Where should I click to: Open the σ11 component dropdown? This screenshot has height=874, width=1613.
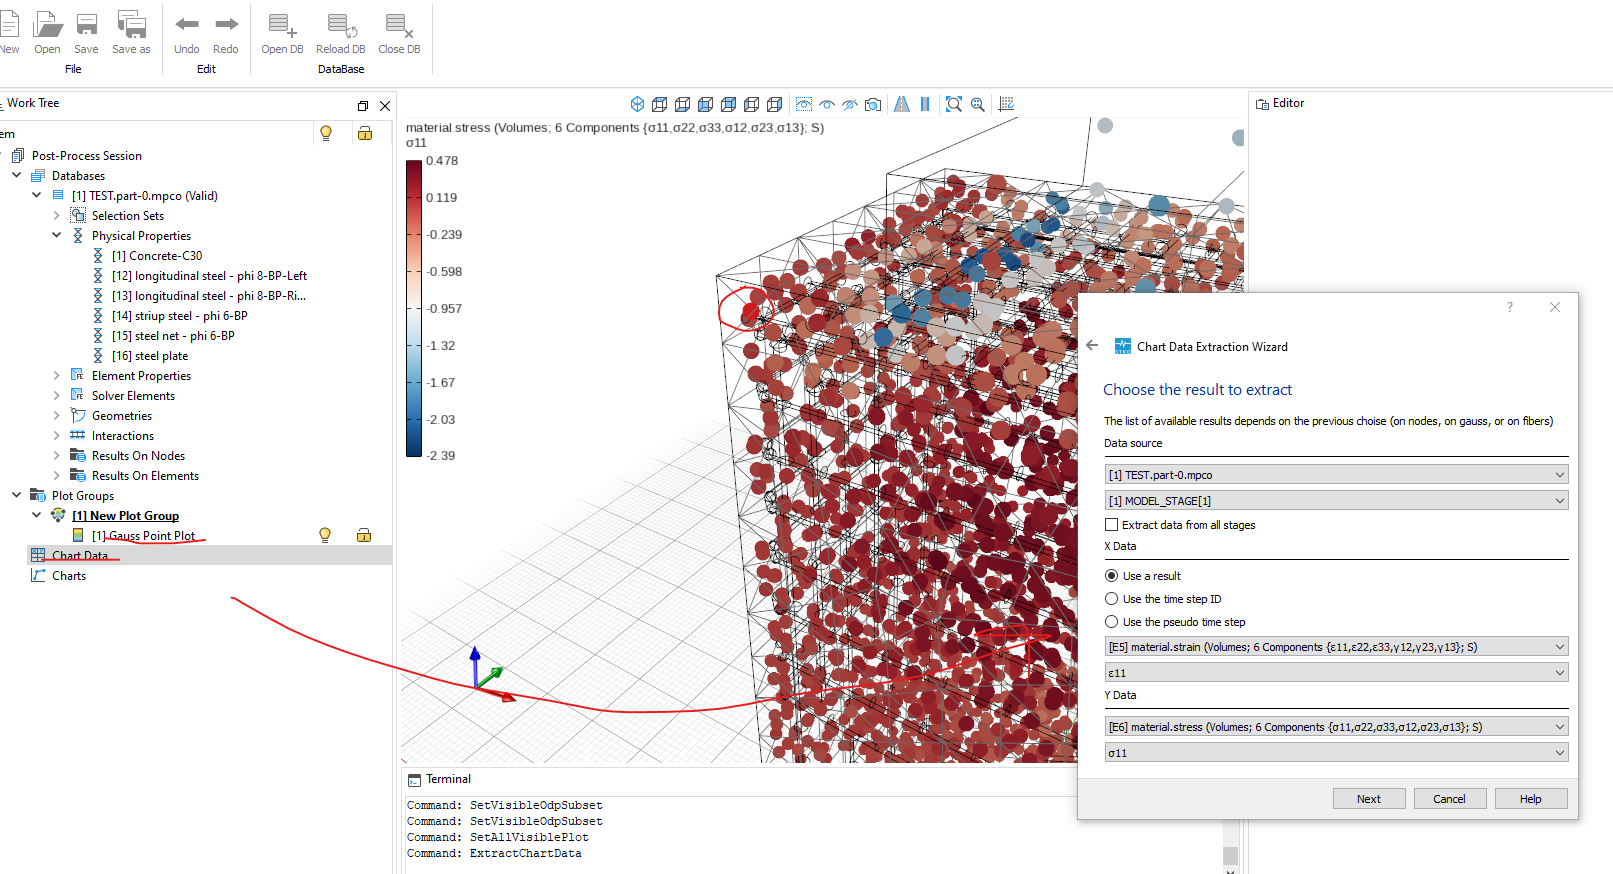click(x=1336, y=753)
